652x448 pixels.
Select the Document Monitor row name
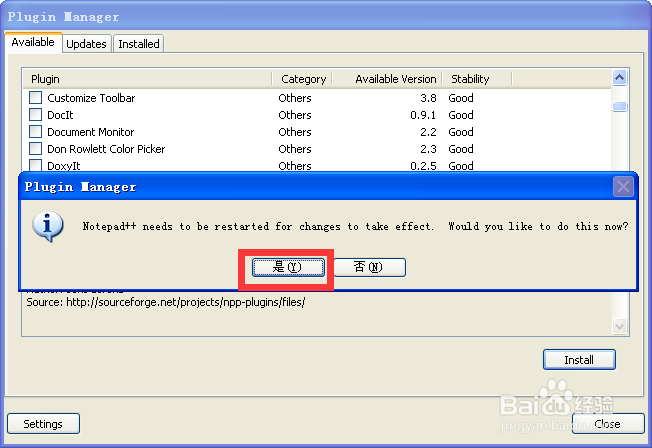click(x=91, y=132)
